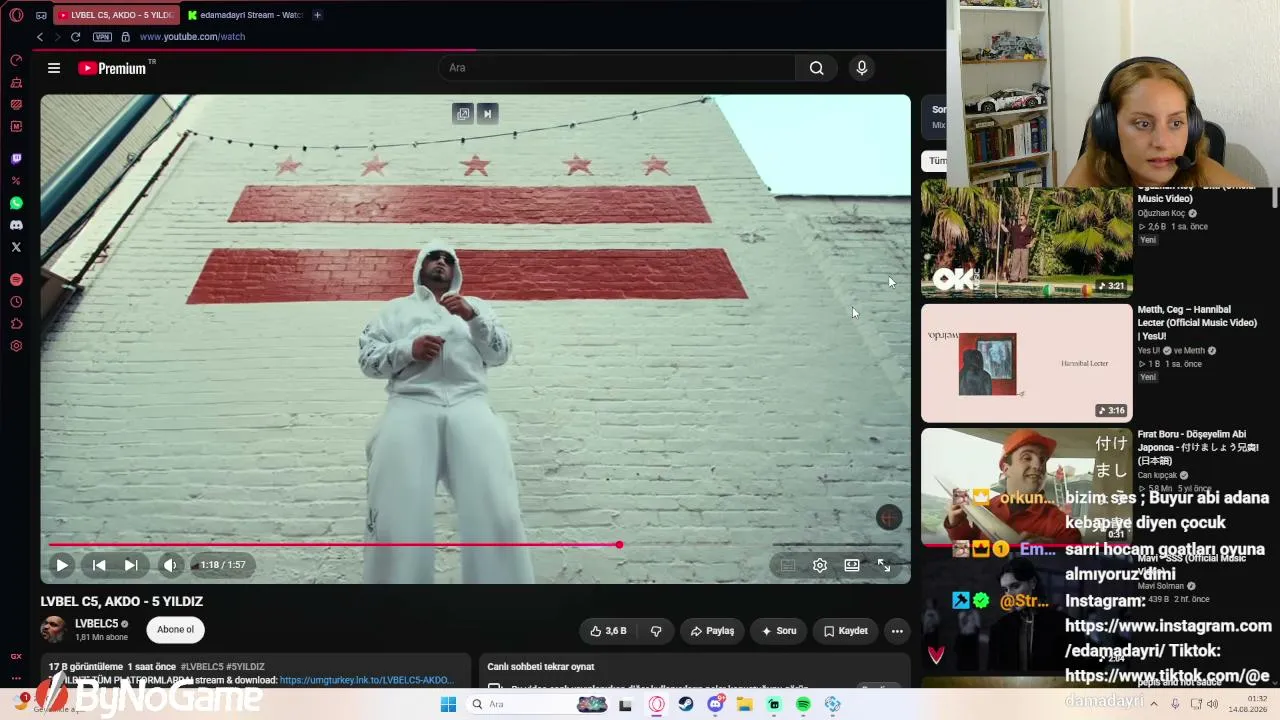The image size is (1280, 720).
Task: Open the Oğuzhan Koç music video thumbnail
Action: click(x=1027, y=239)
